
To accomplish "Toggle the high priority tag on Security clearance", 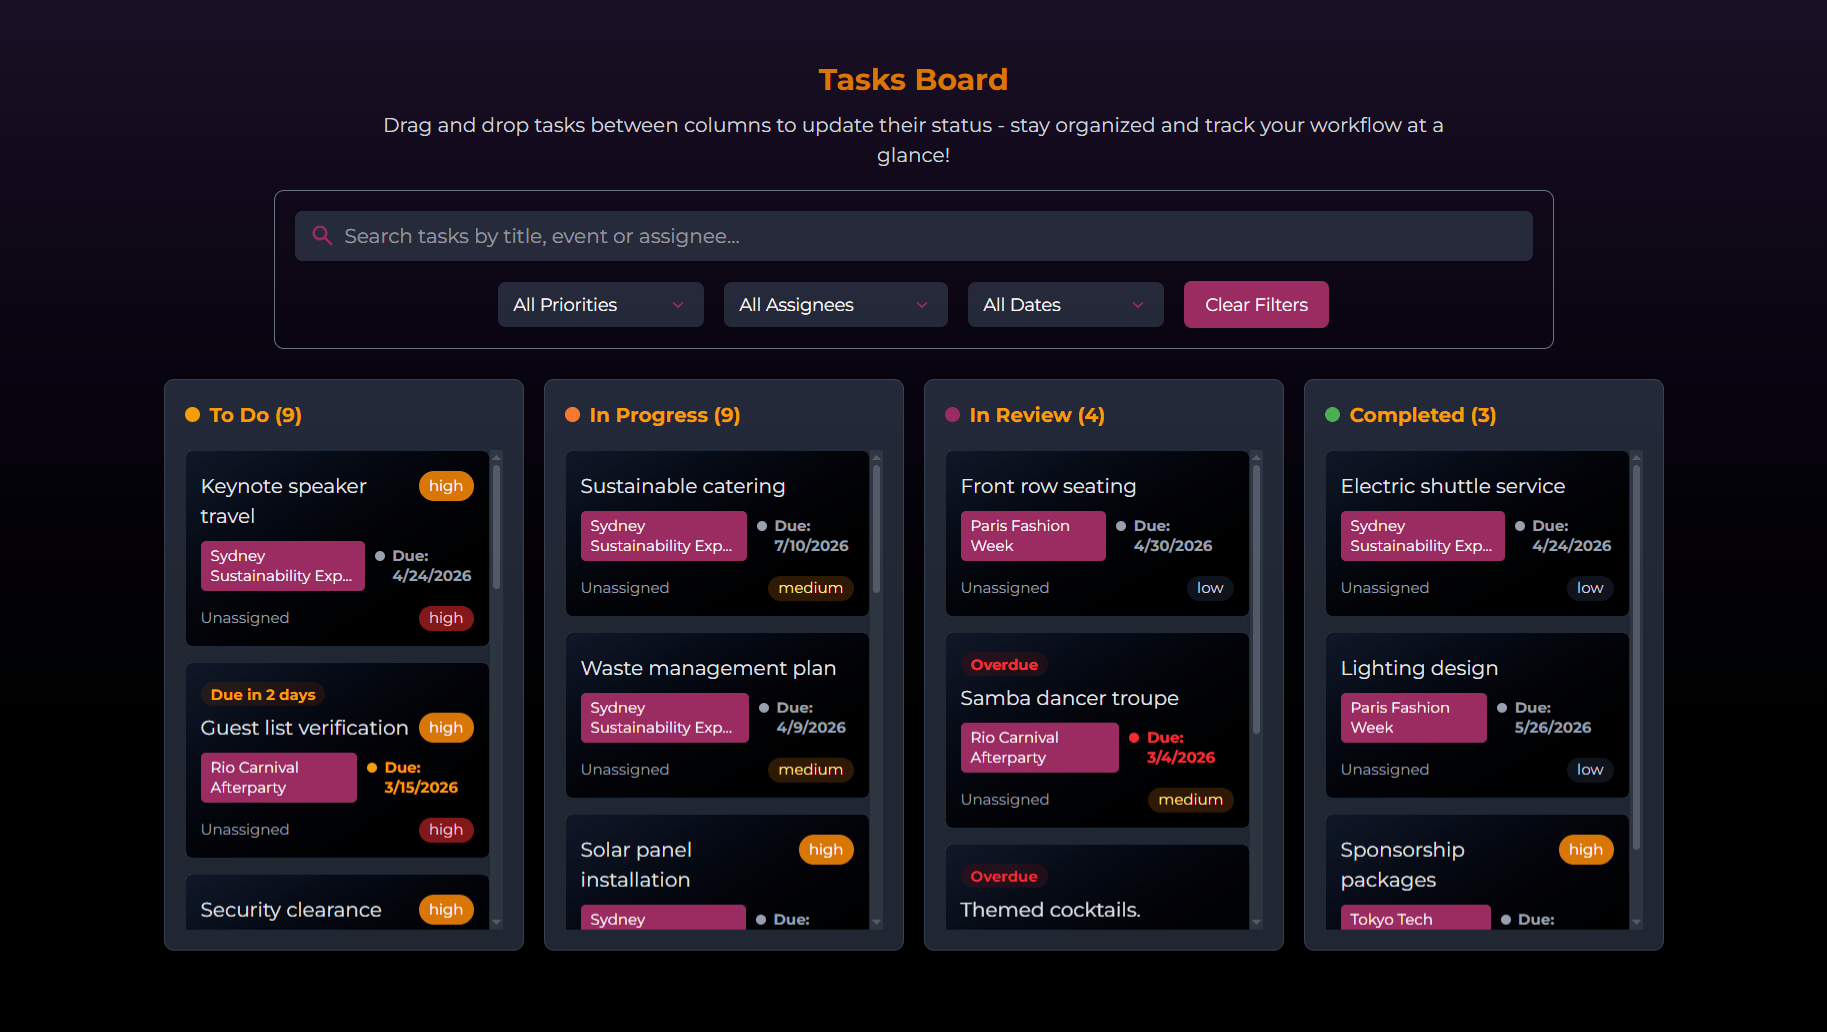I will [446, 909].
